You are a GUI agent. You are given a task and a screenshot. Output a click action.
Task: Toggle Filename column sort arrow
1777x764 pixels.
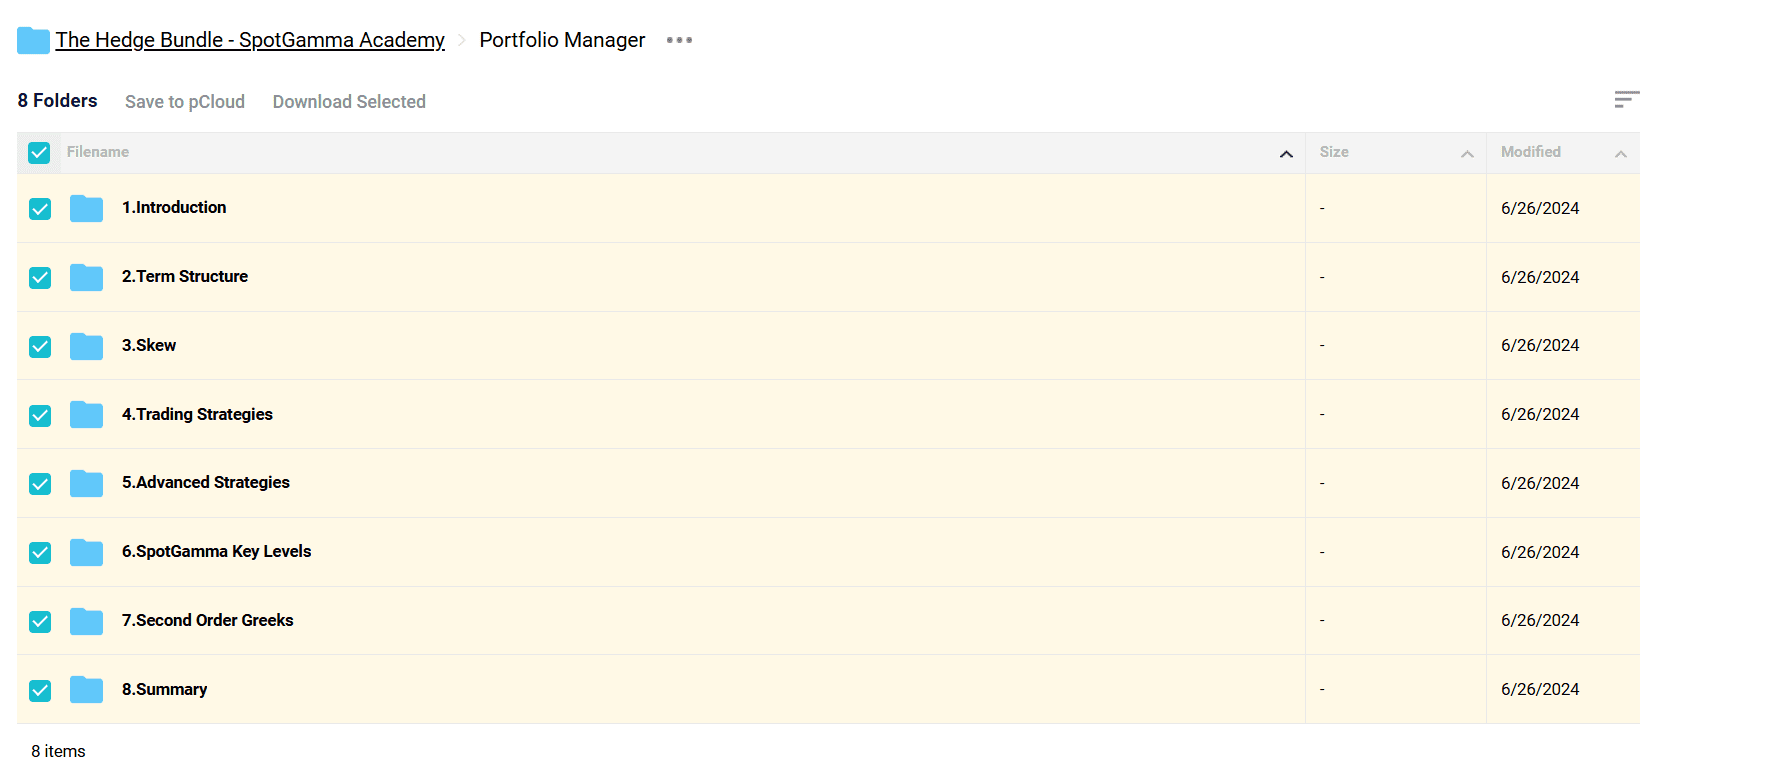[1286, 154]
